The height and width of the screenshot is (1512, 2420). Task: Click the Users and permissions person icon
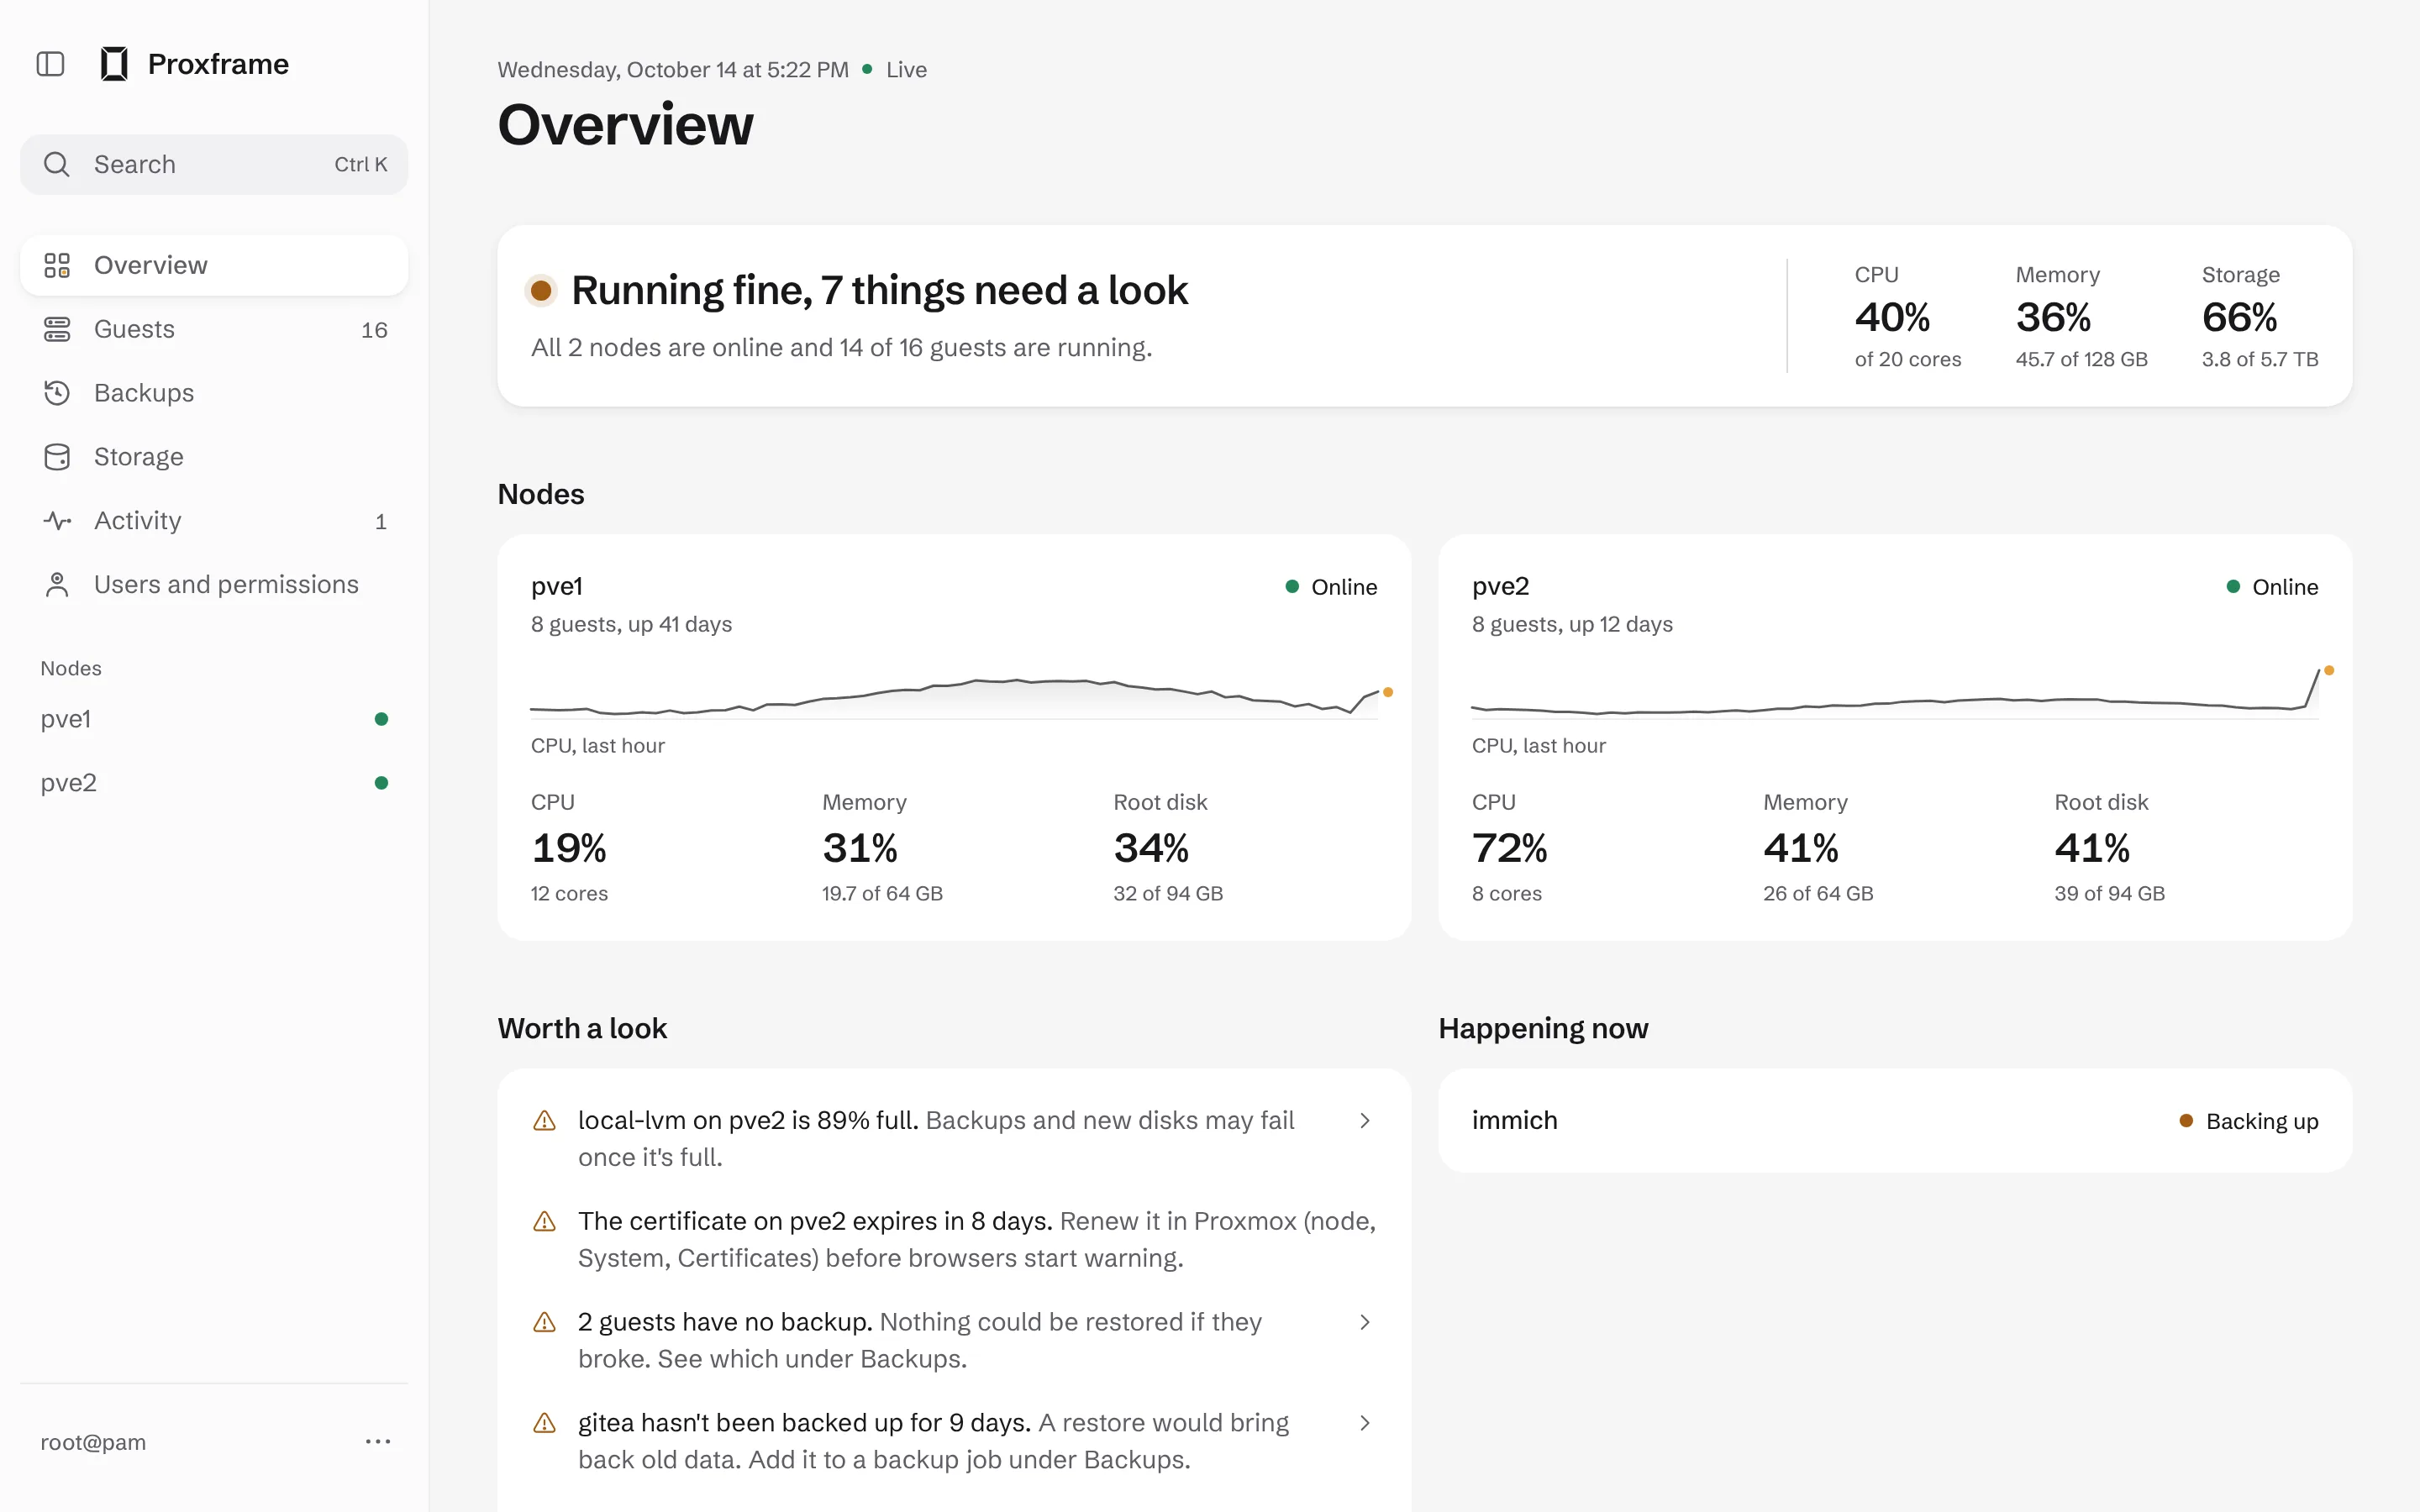[57, 584]
